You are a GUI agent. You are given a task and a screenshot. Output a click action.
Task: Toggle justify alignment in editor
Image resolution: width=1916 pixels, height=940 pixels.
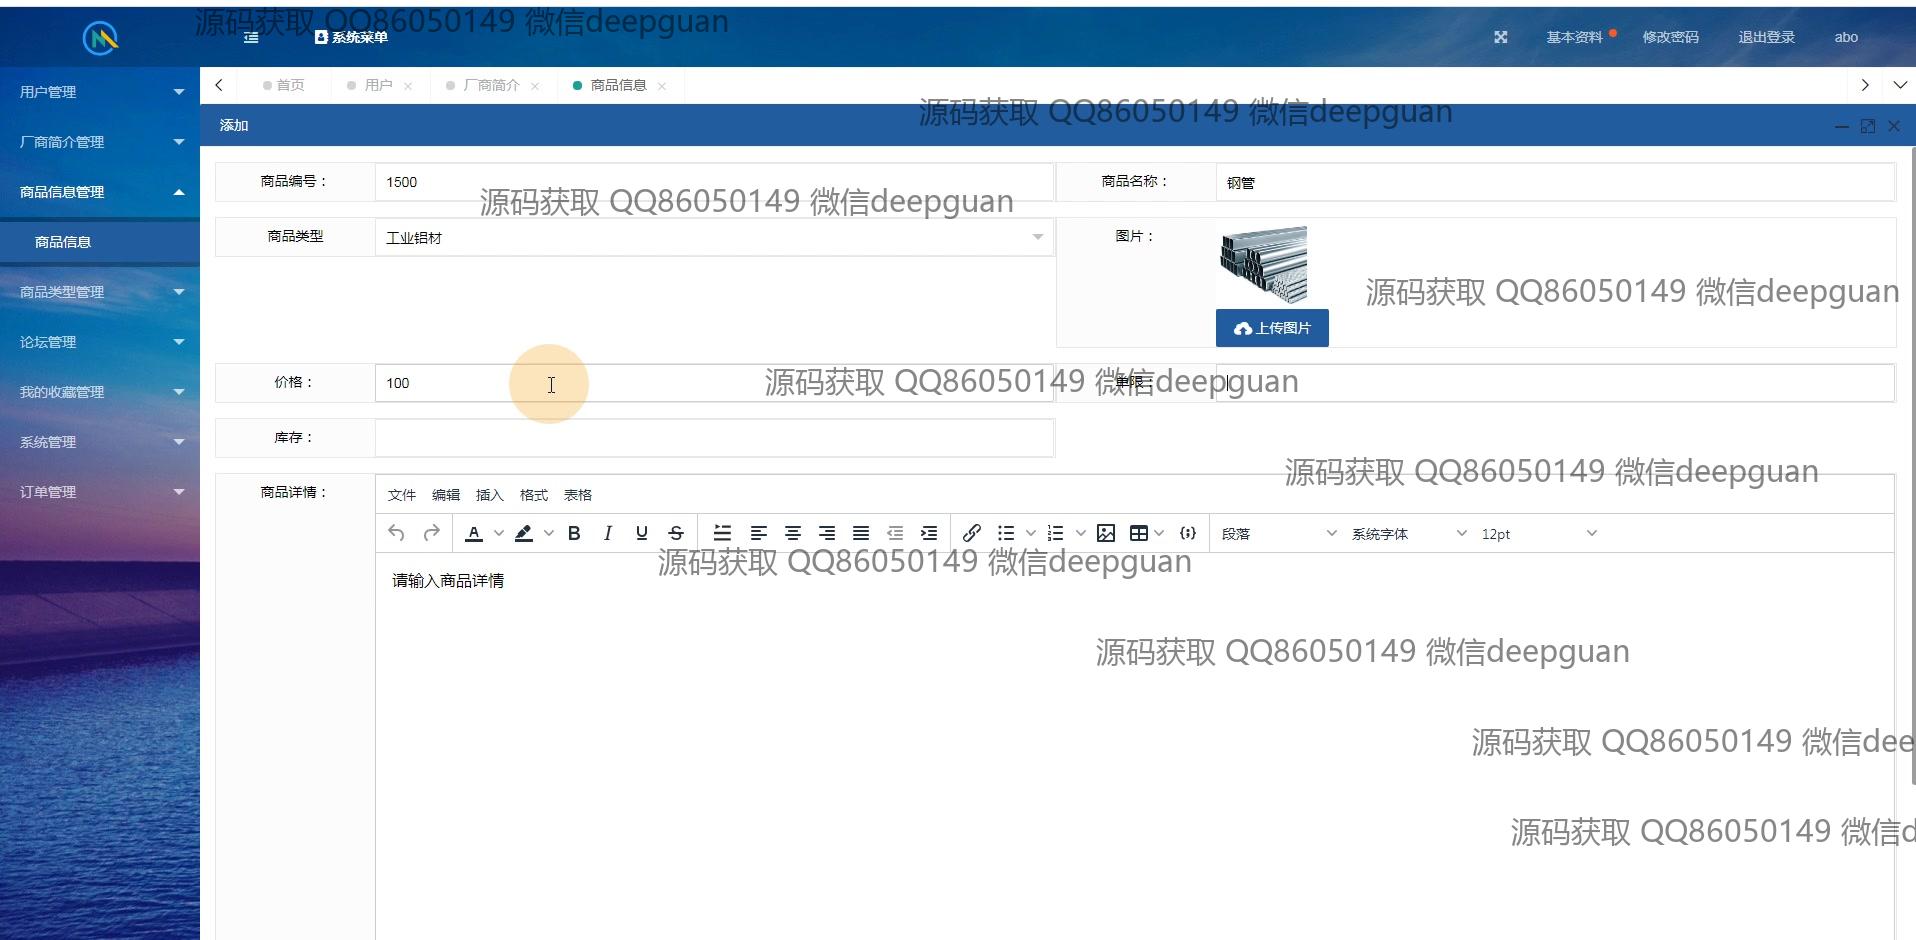pos(860,534)
